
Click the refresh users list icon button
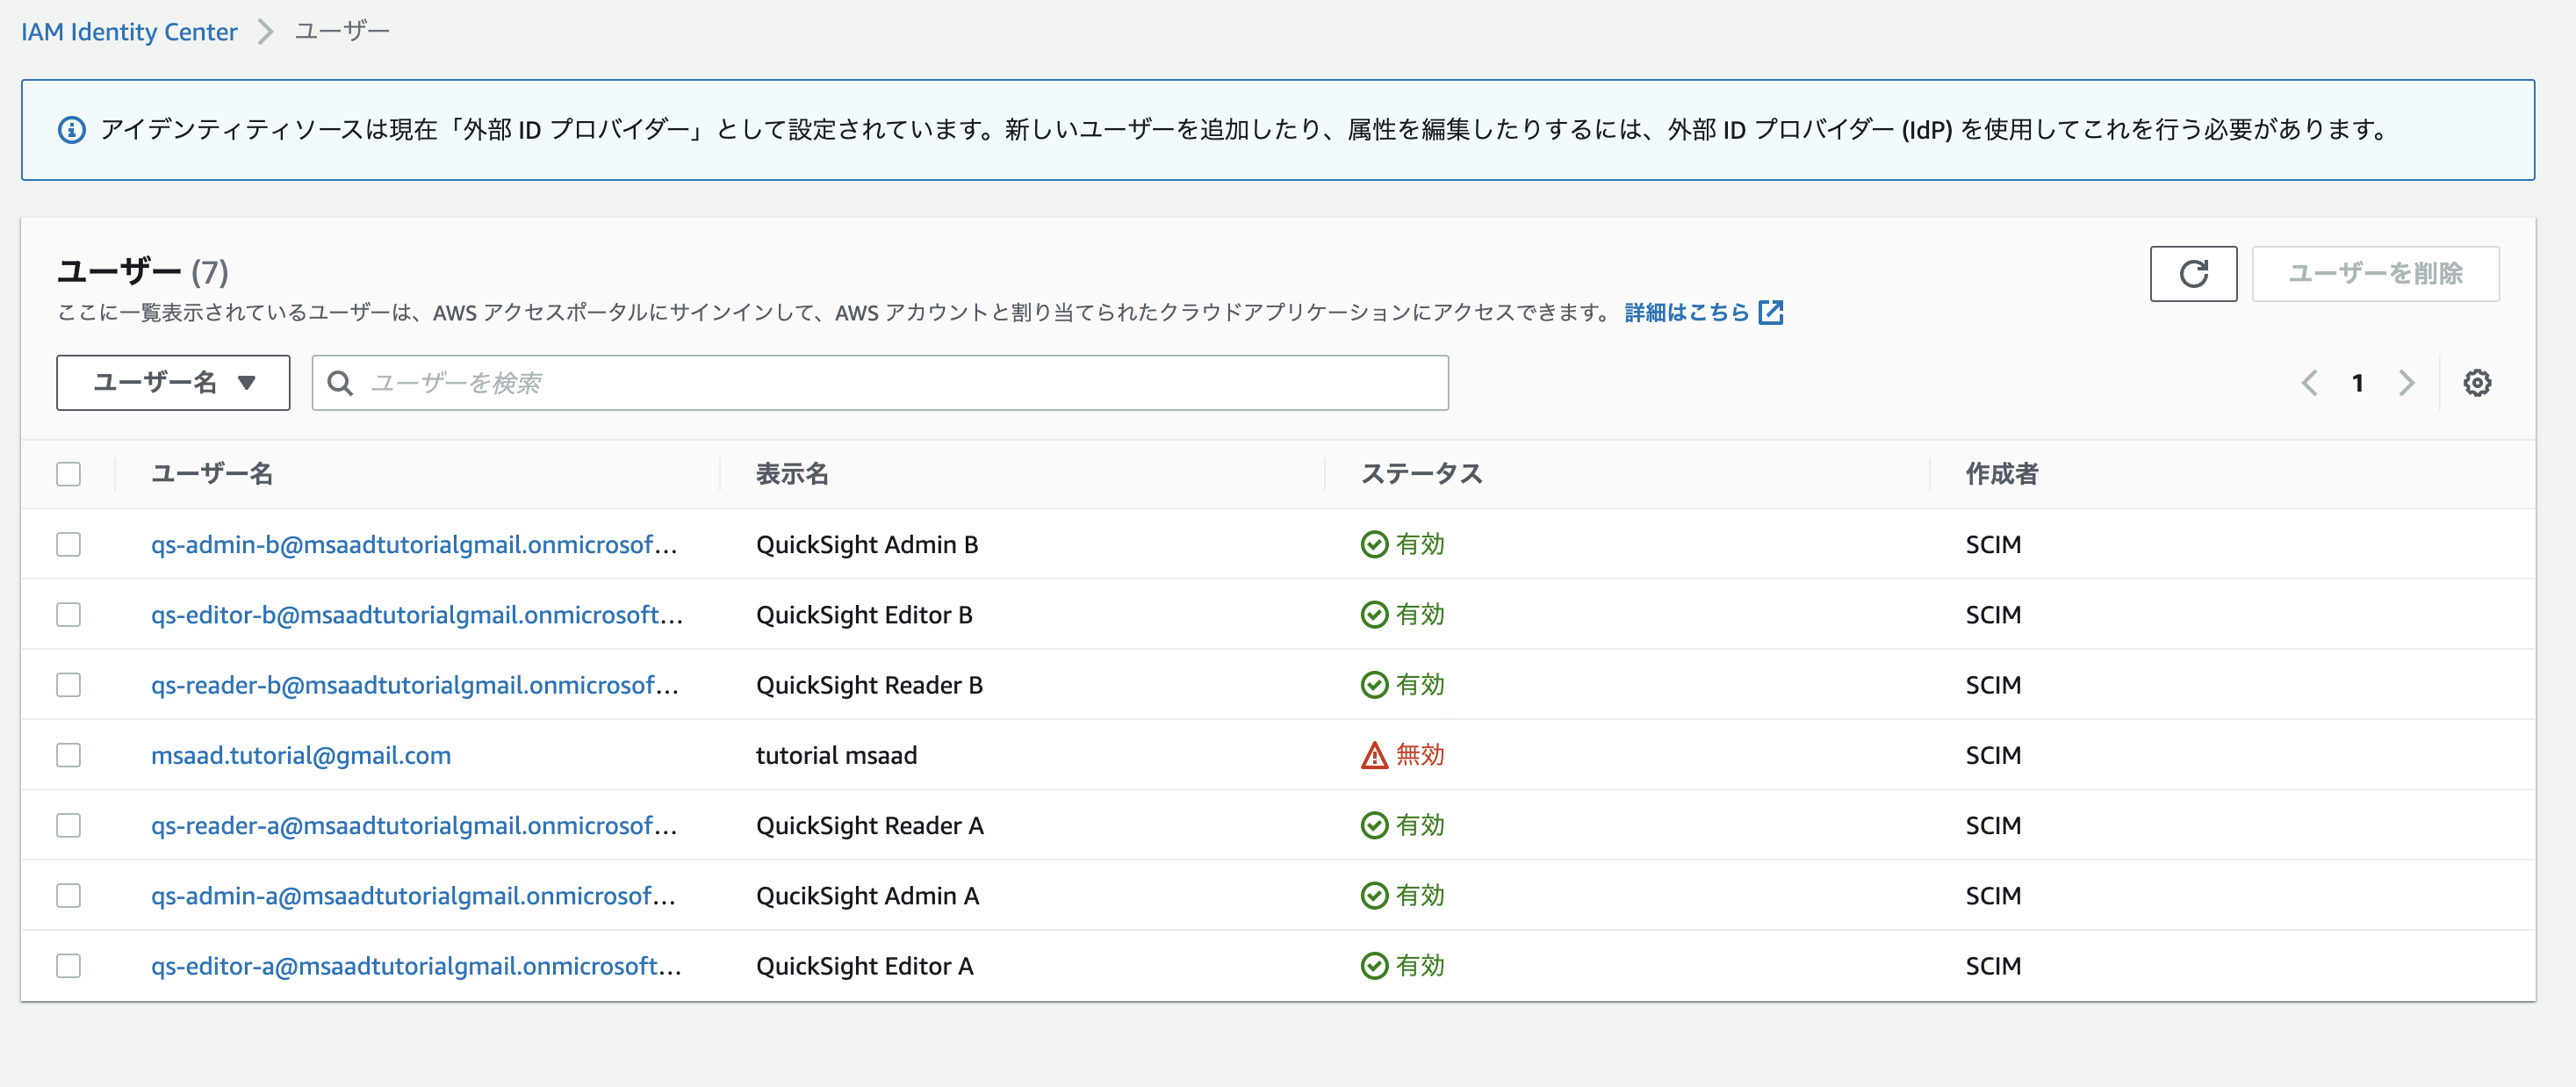[2193, 274]
